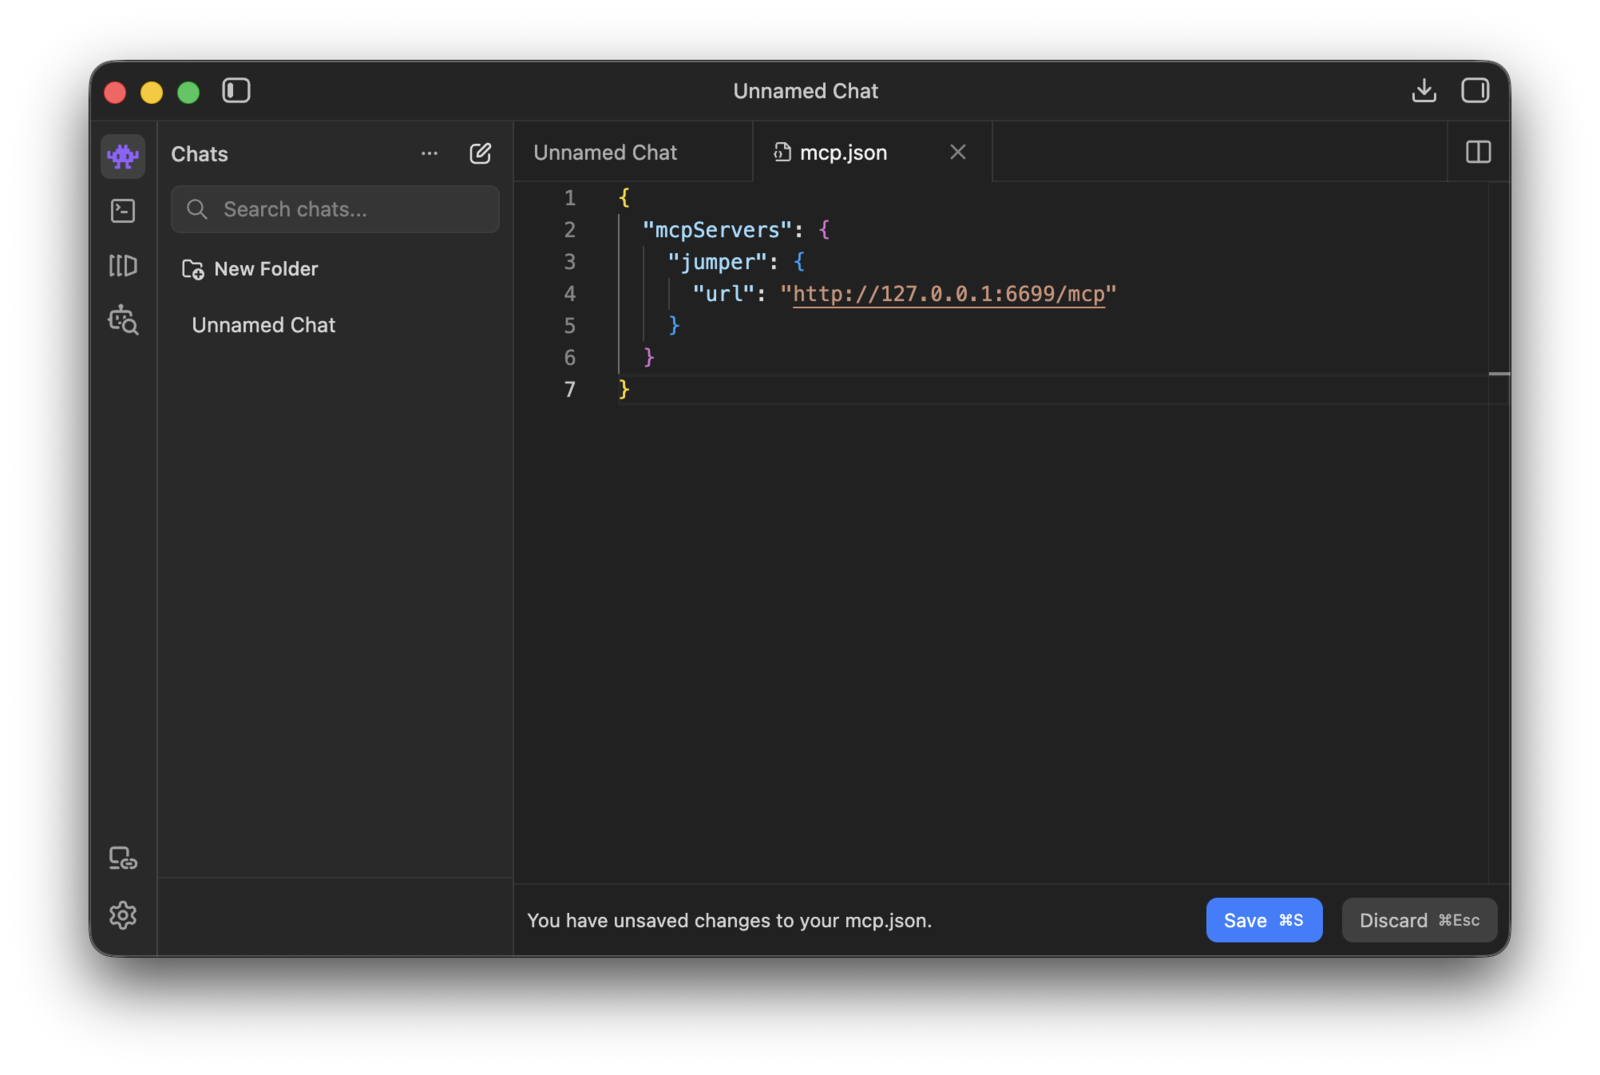The image size is (1600, 1075).
Task: Open the terminal panel from the sidebar
Action: (122, 210)
